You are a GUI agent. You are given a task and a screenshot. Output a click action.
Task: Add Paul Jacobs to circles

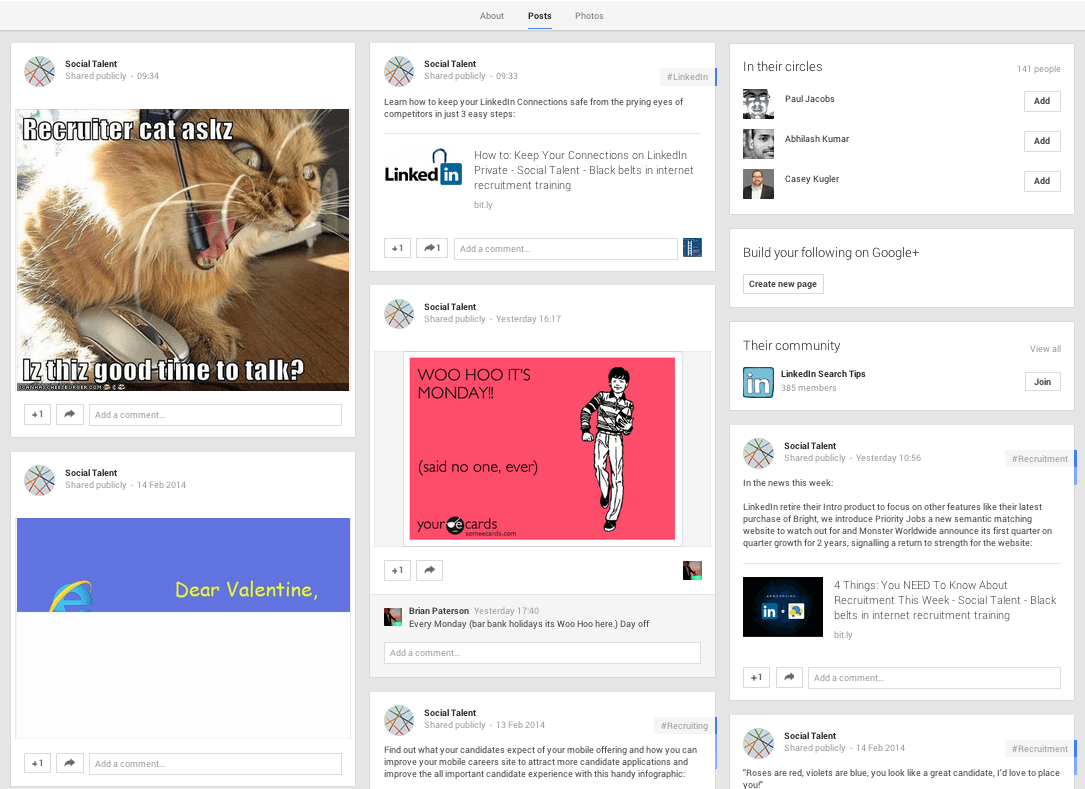tap(1041, 101)
